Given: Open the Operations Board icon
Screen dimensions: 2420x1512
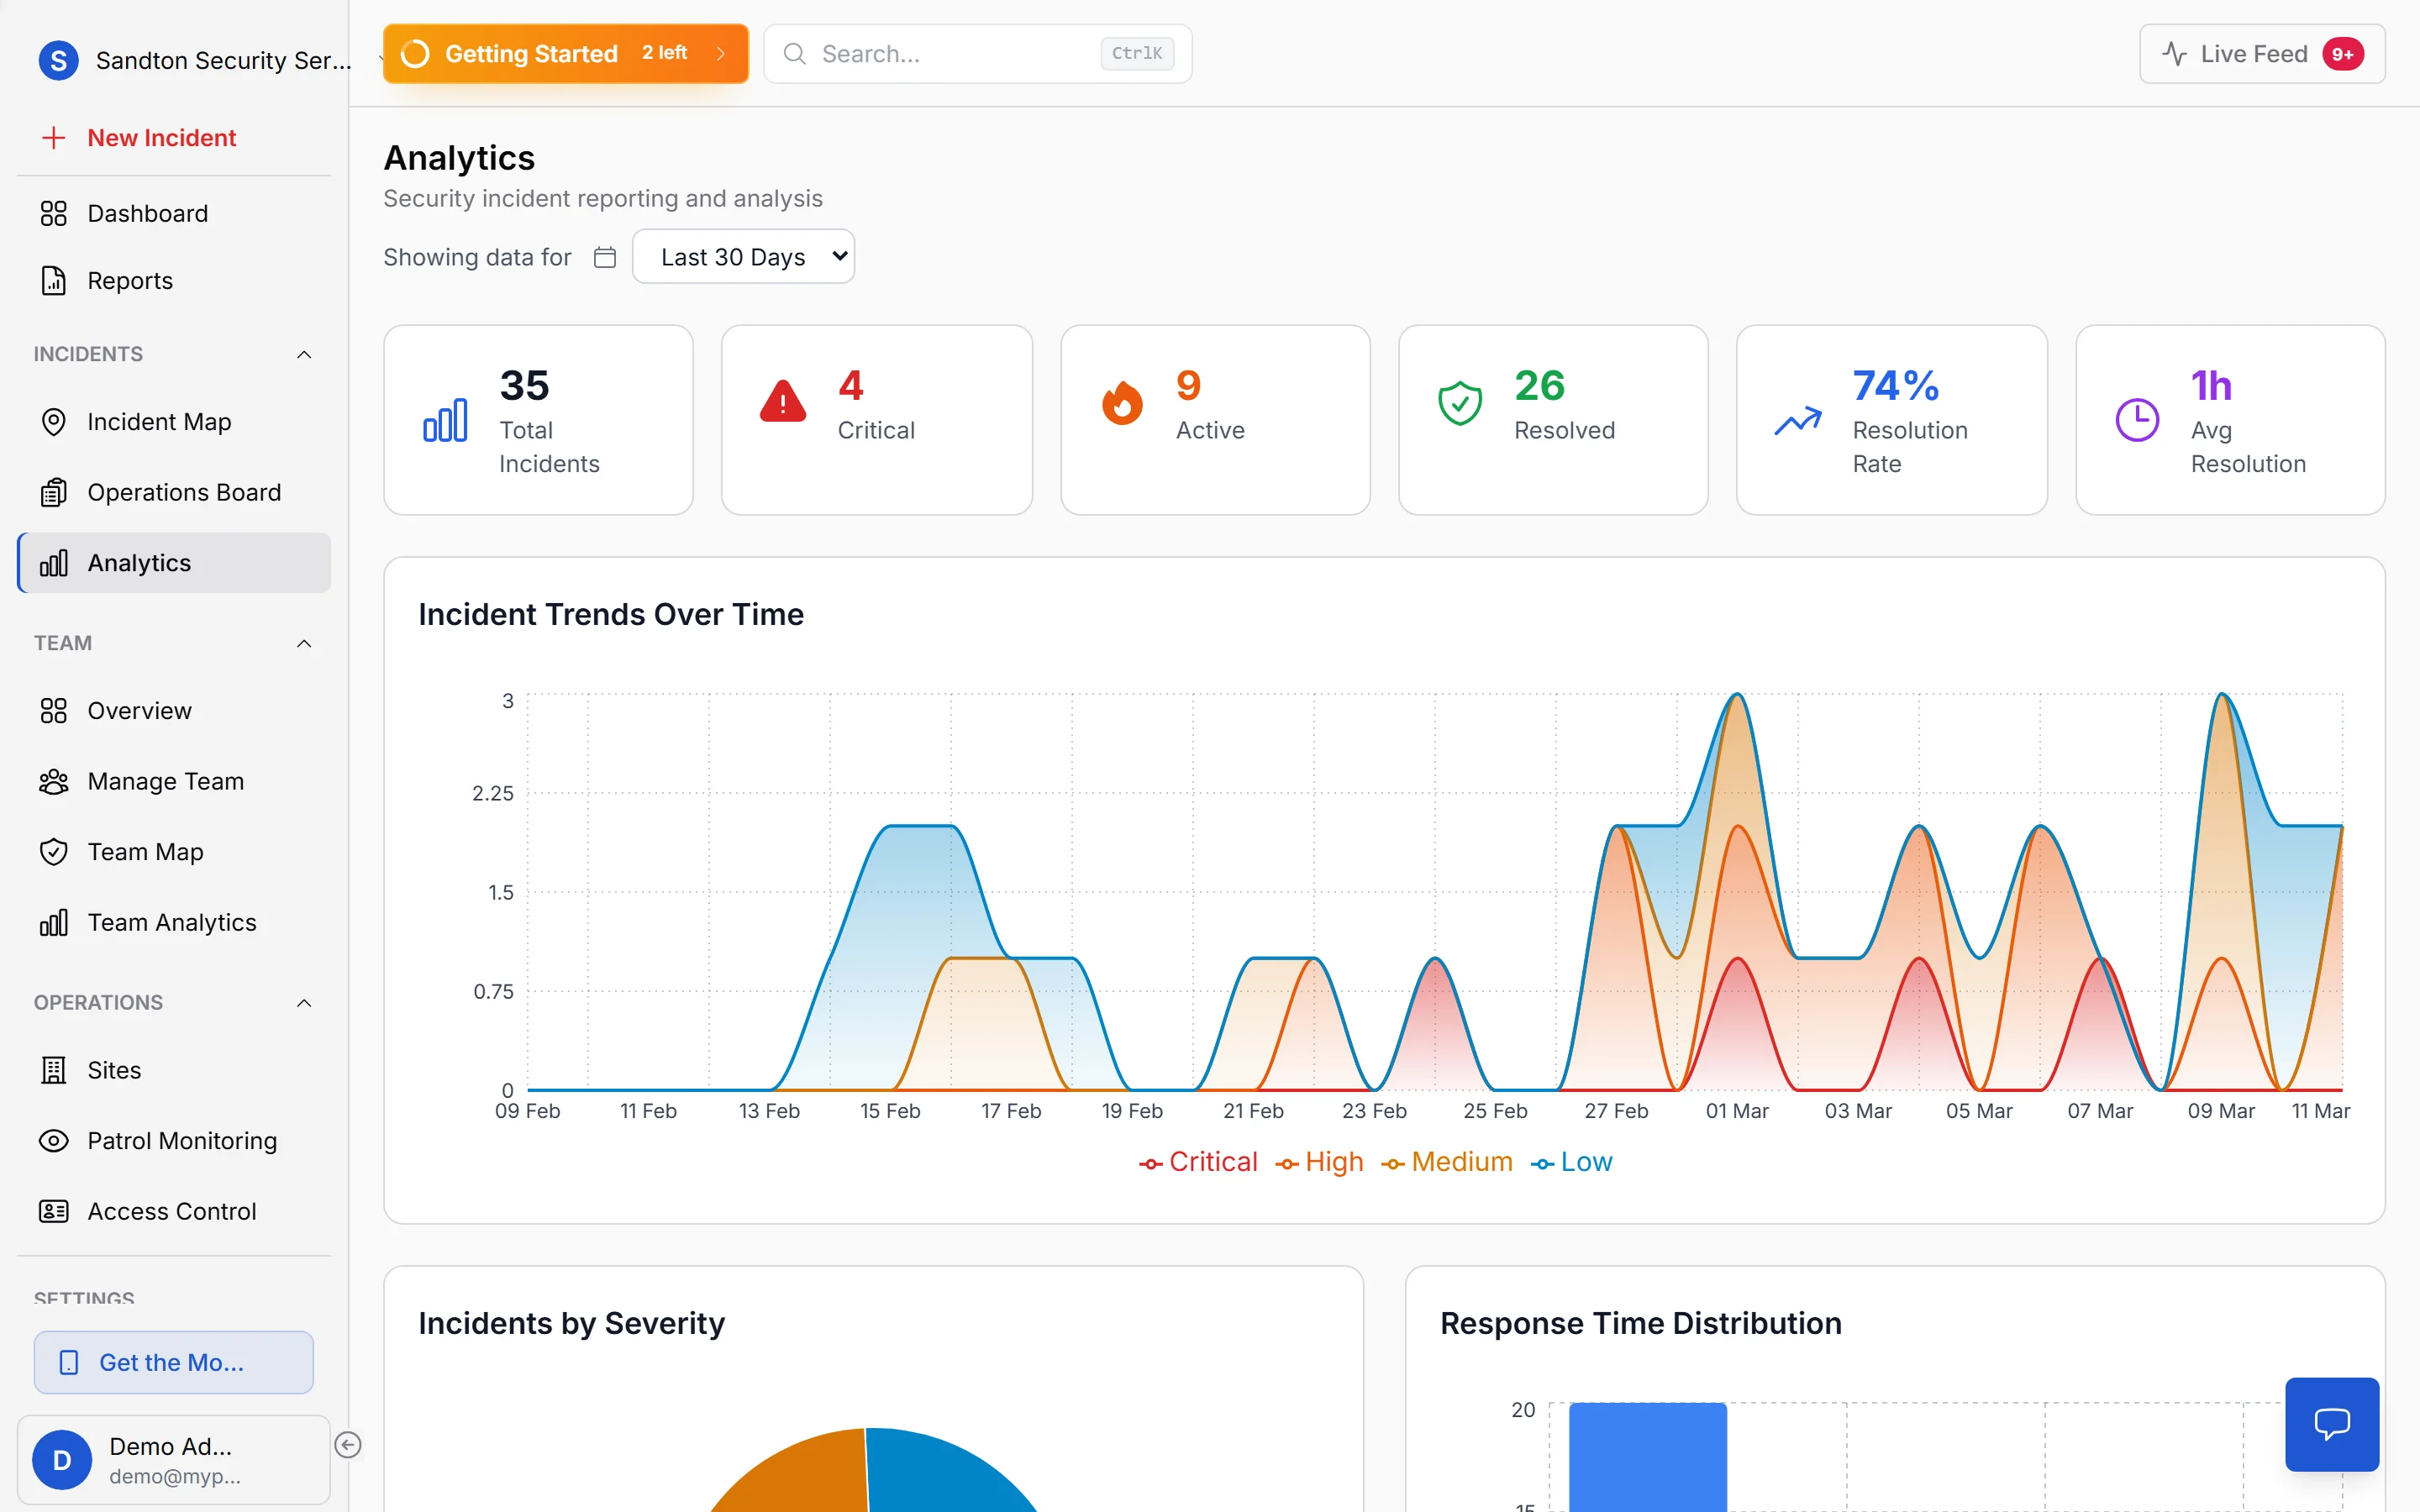Looking at the screenshot, I should pyautogui.click(x=55, y=492).
